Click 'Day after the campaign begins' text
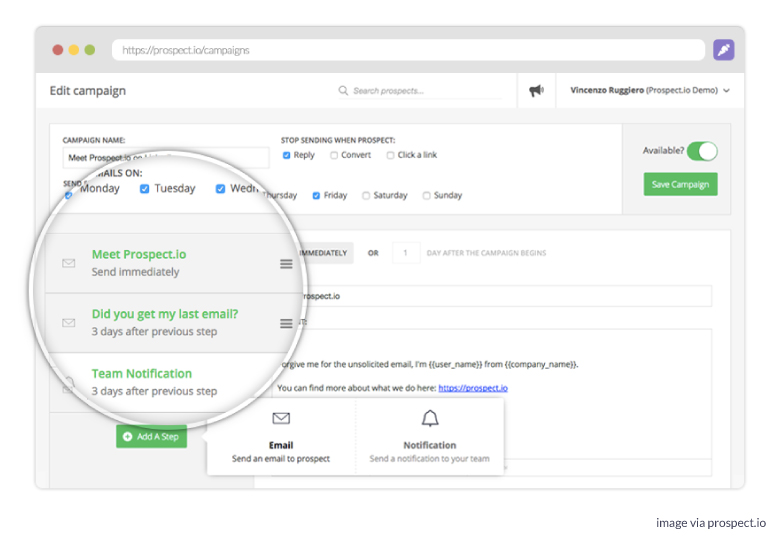Screen dimensions: 780x541 (487, 253)
